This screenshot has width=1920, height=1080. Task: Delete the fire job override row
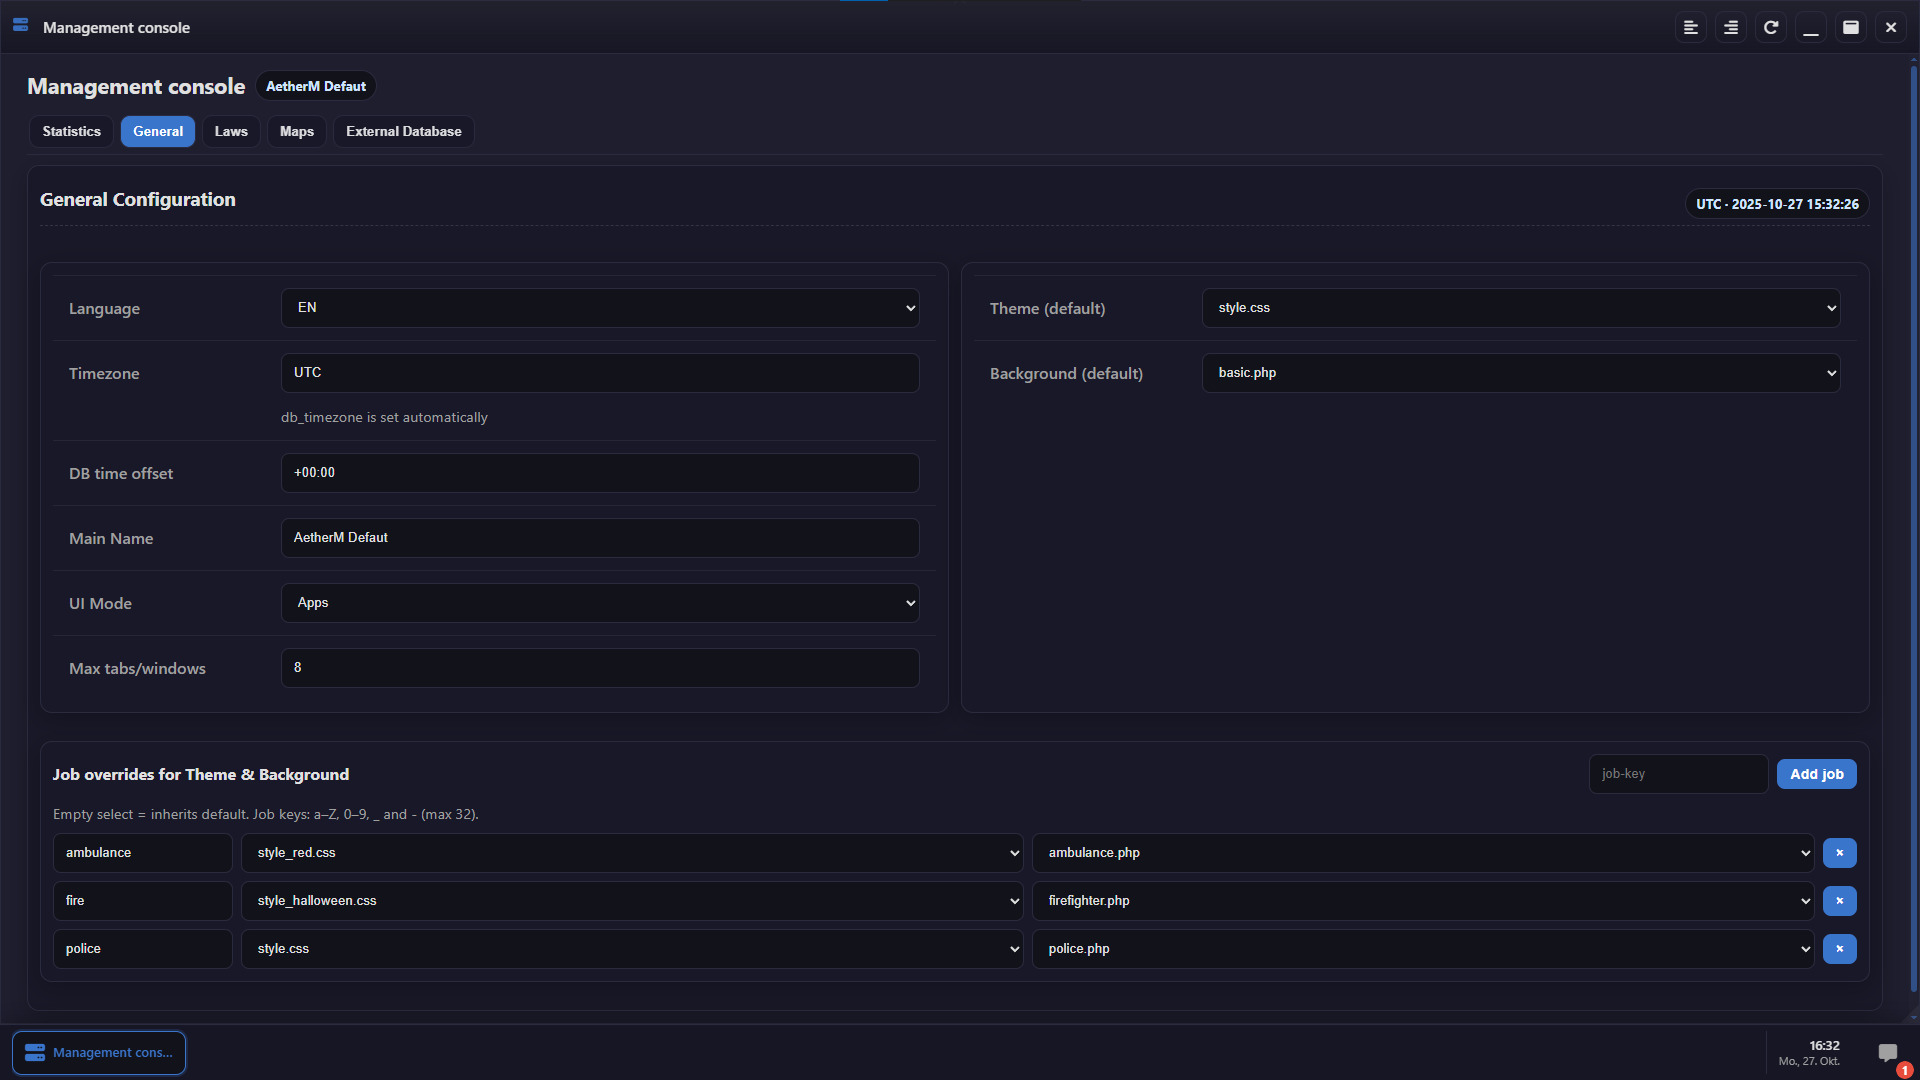[x=1839, y=901]
